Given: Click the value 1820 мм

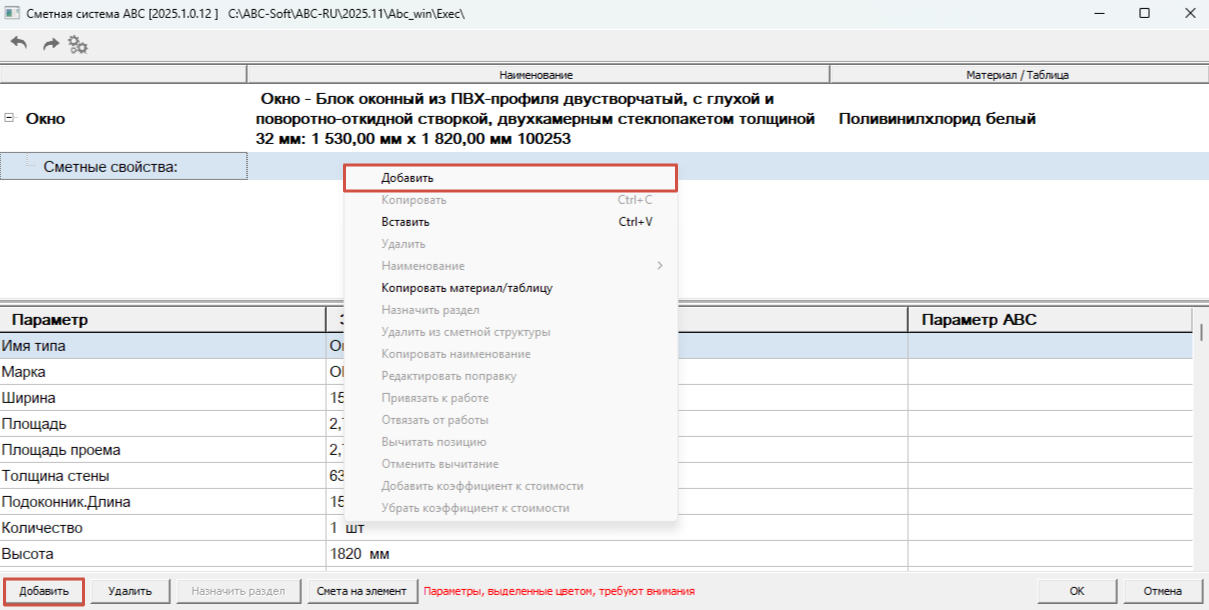Looking at the screenshot, I should [x=359, y=554].
